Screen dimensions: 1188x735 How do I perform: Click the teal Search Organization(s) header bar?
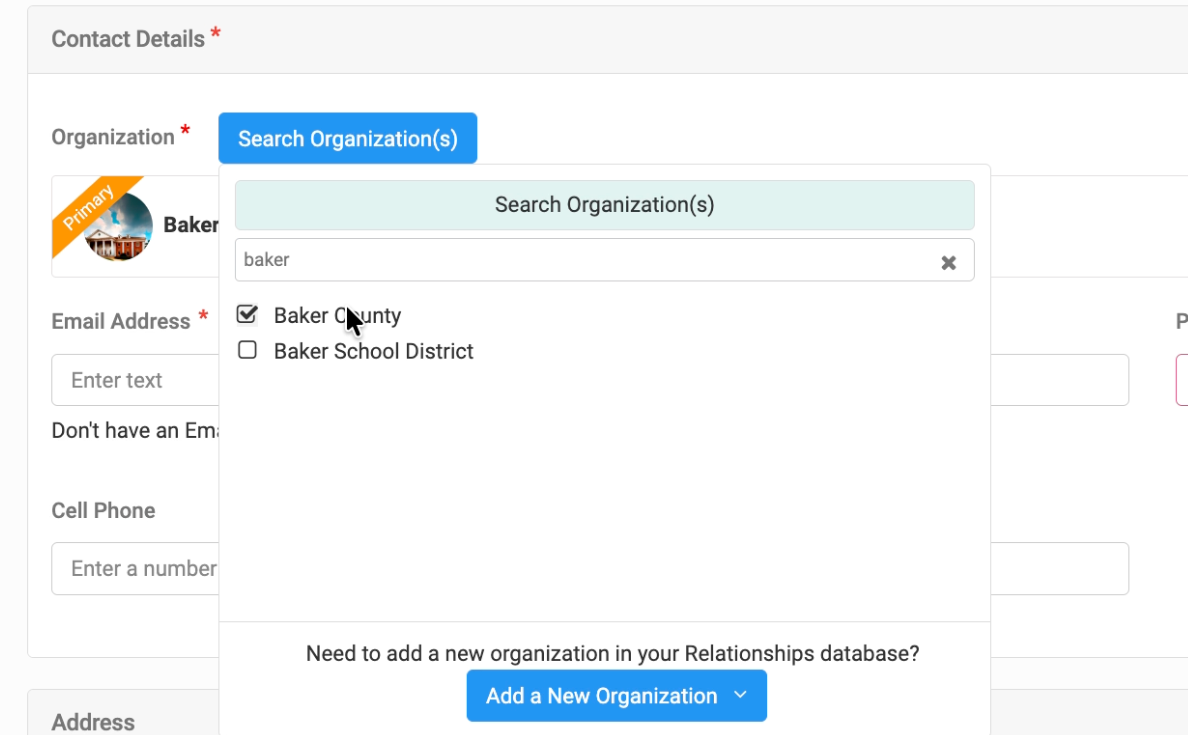[x=604, y=205]
